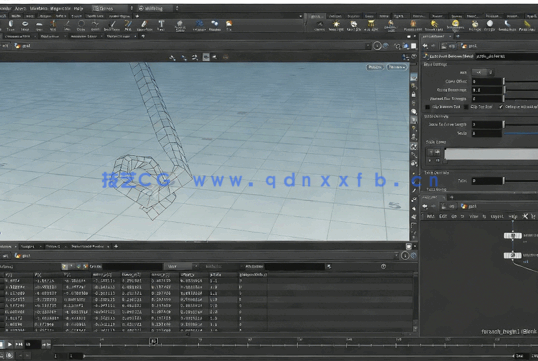The height and width of the screenshot is (361, 538).
Task: Click the Curve Offset slider
Action: pyautogui.click(x=521, y=81)
